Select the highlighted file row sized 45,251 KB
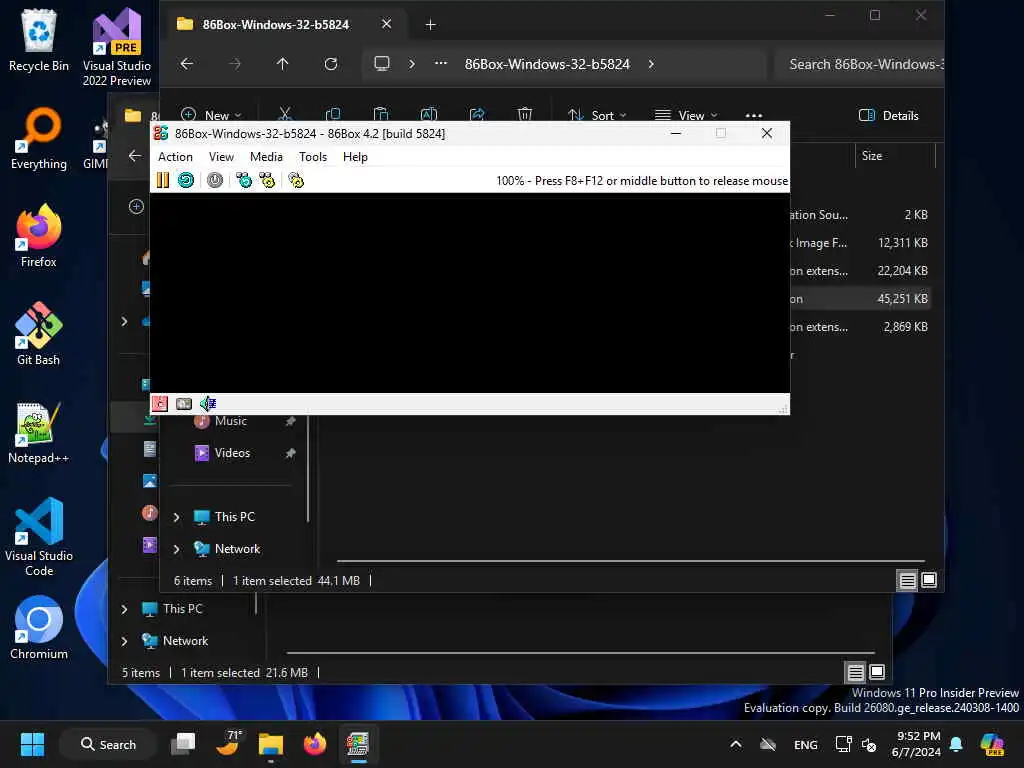1024x768 pixels. click(861, 299)
